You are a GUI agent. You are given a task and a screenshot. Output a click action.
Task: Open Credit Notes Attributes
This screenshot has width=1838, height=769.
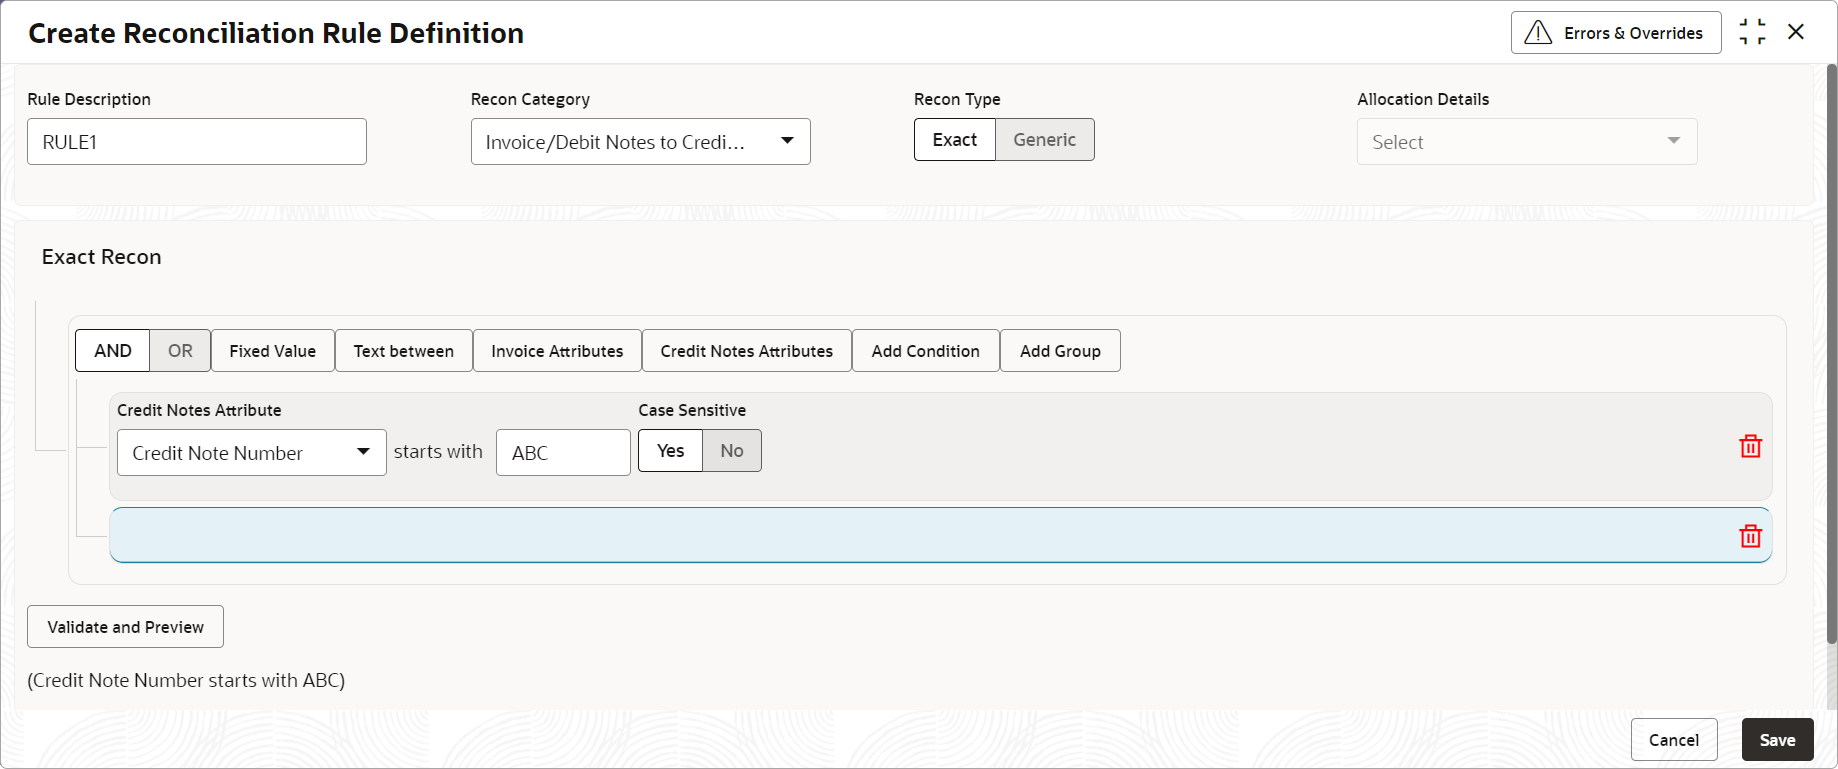pos(747,351)
